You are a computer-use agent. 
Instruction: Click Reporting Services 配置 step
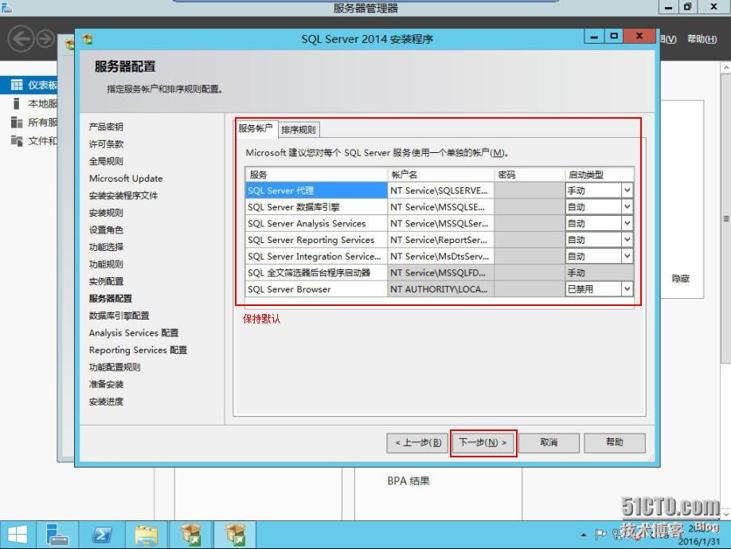138,350
